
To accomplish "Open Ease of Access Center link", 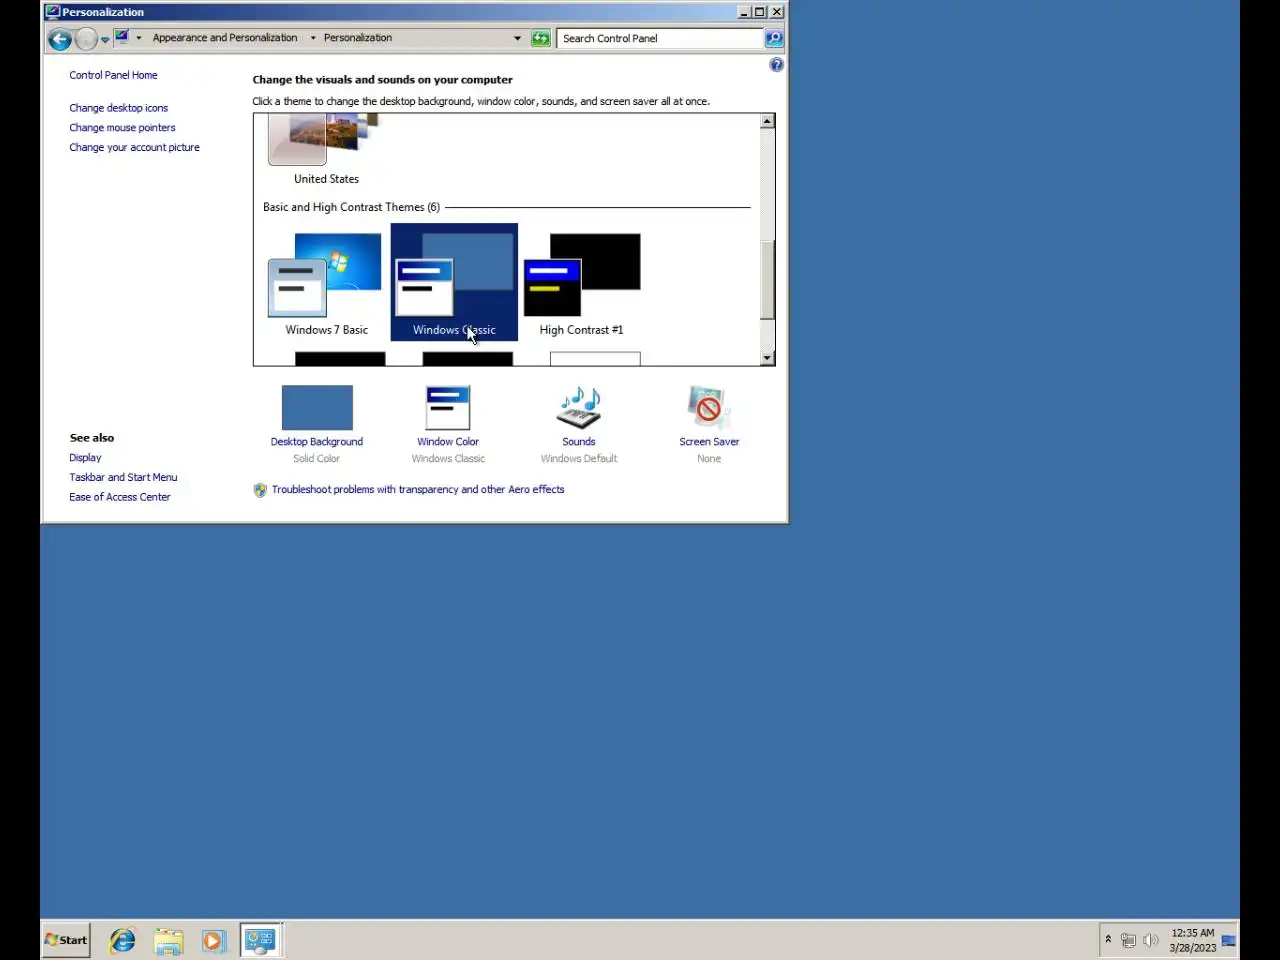I will (x=120, y=497).
